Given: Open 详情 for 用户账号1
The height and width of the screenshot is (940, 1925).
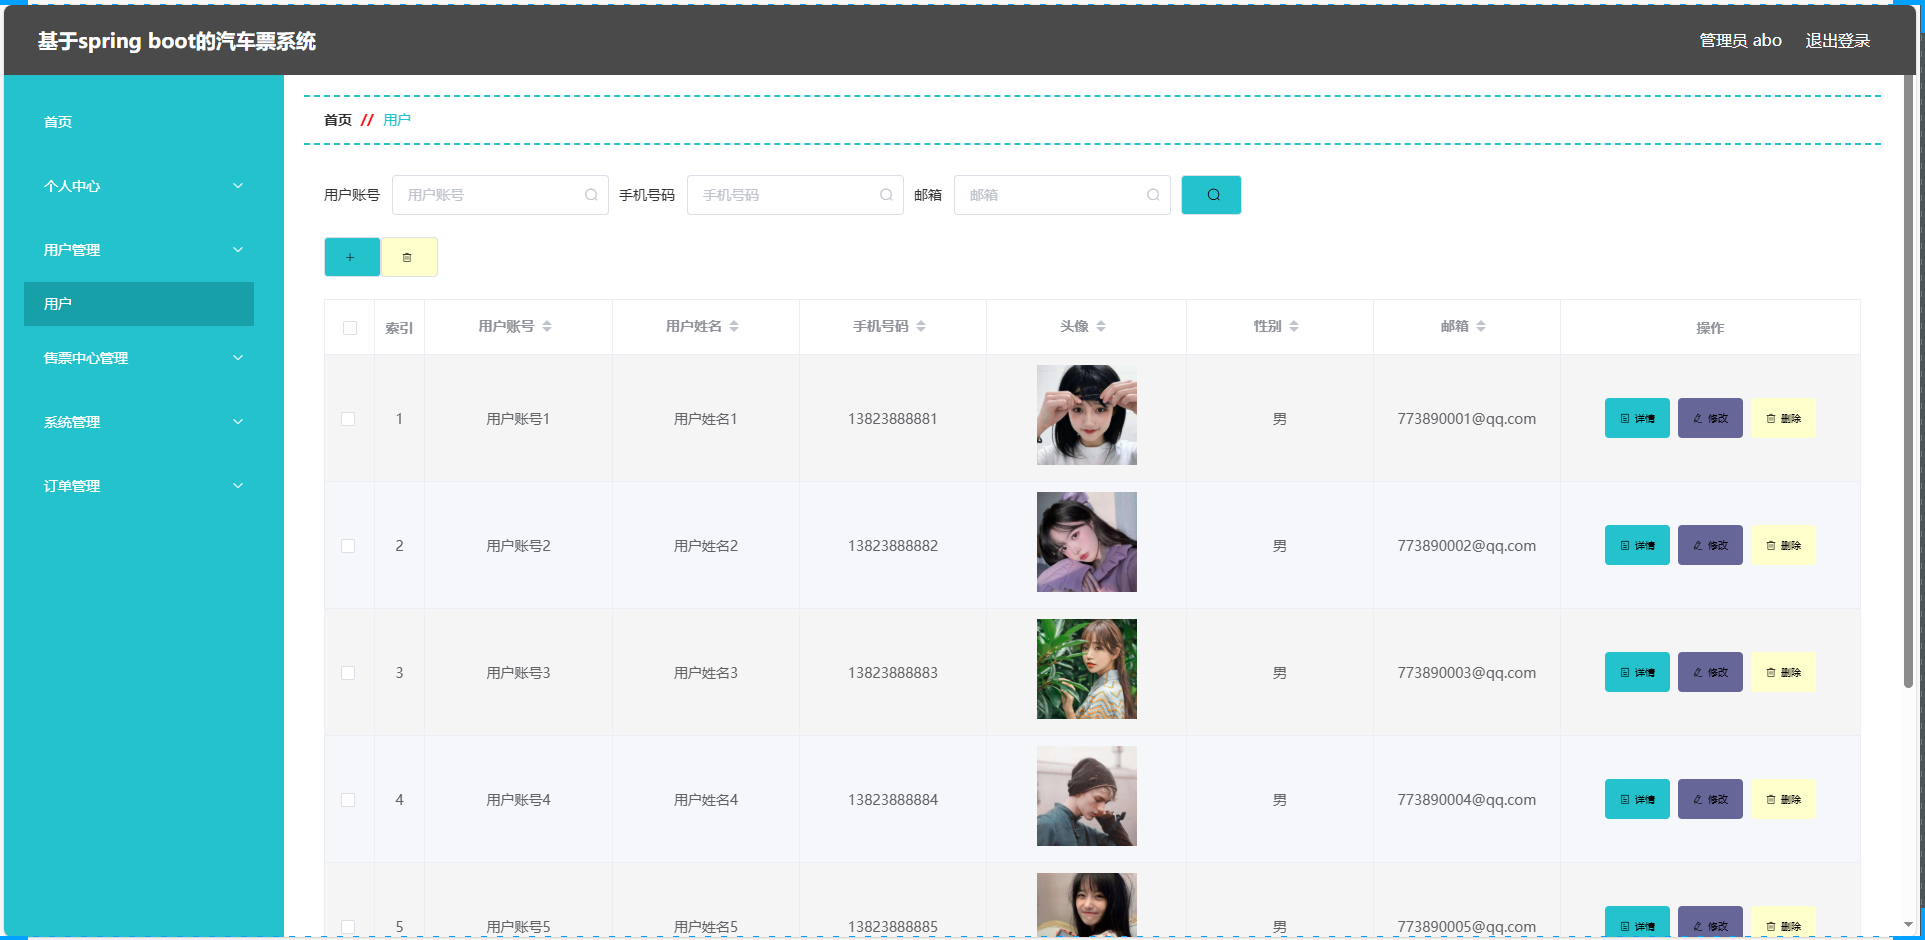Looking at the screenshot, I should [1637, 418].
